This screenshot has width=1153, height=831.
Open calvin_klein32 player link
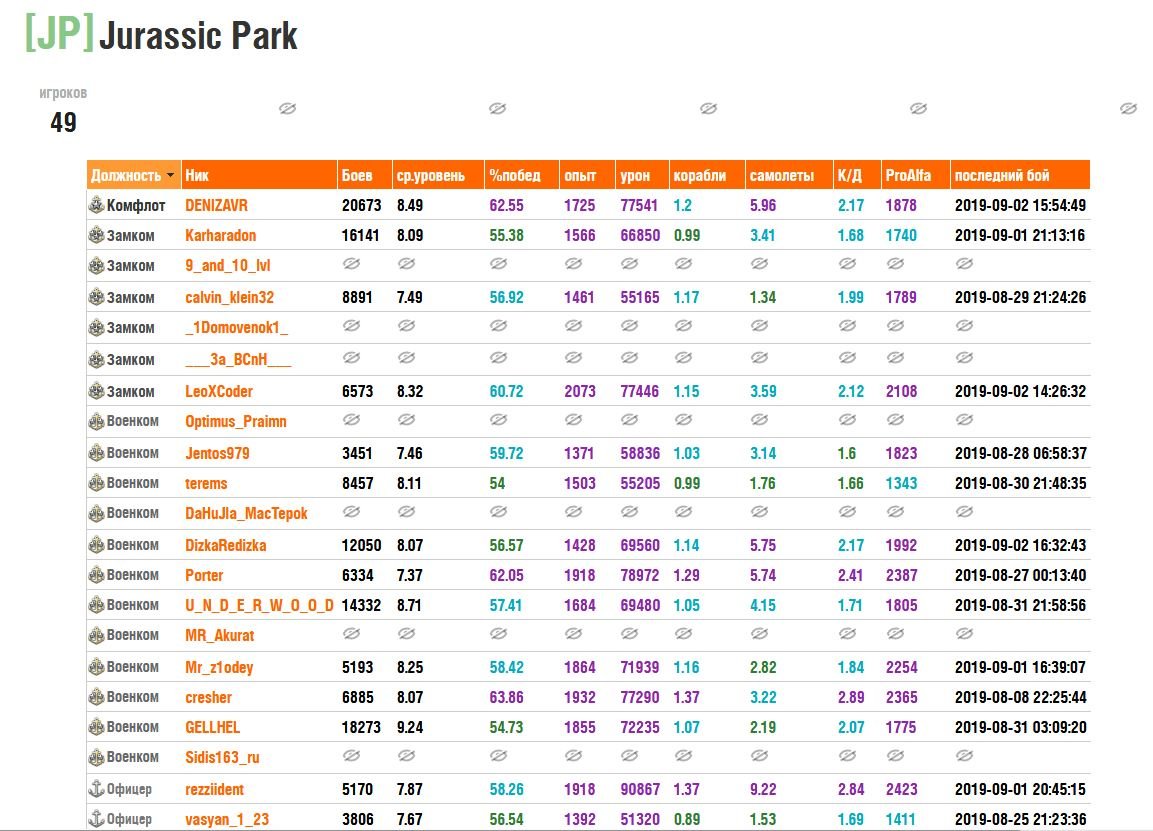tap(229, 297)
